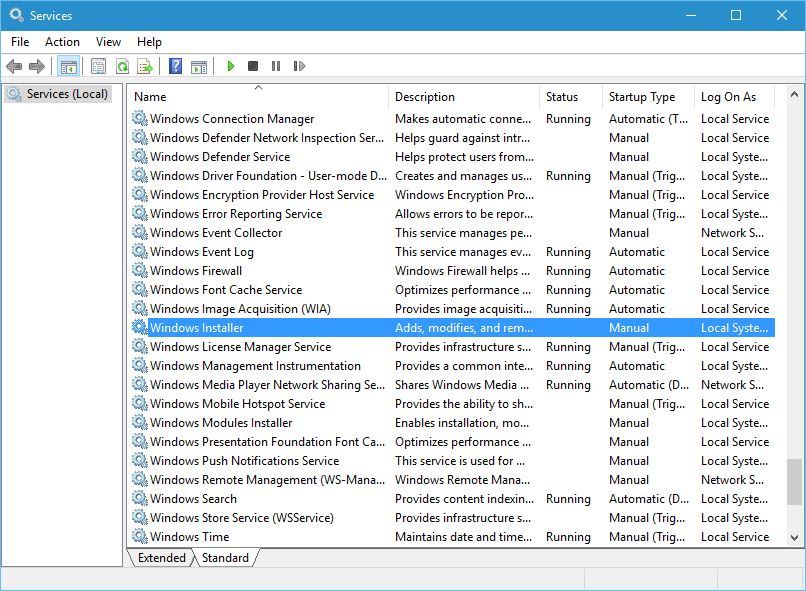Click the Refresh toolbar icon
The image size is (806, 591).
122,67
